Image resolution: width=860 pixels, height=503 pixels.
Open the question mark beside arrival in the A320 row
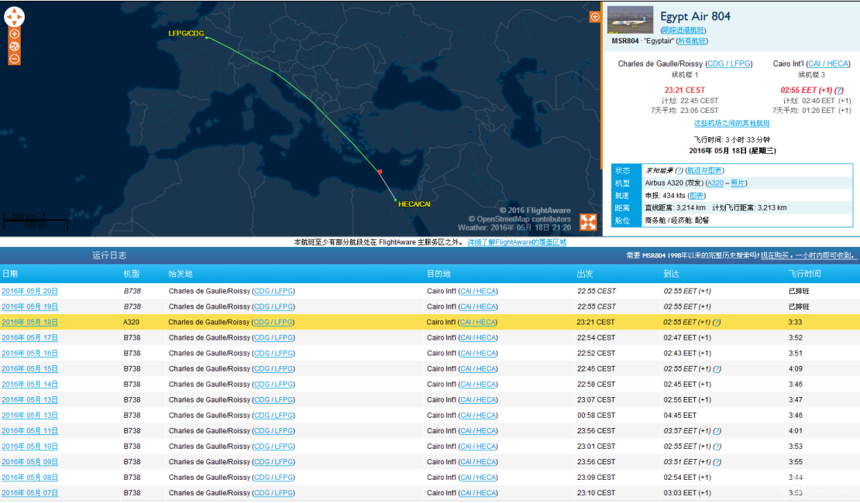tap(717, 323)
